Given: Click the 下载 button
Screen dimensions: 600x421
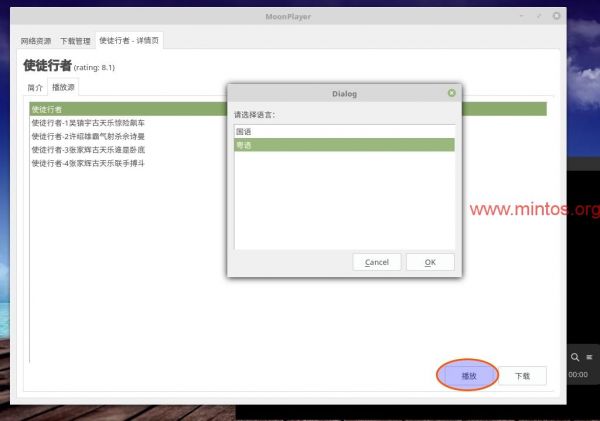Looking at the screenshot, I should pyautogui.click(x=522, y=376).
